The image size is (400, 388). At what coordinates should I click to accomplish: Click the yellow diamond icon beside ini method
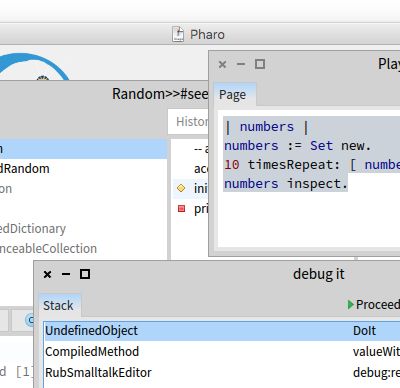pyautogui.click(x=181, y=188)
